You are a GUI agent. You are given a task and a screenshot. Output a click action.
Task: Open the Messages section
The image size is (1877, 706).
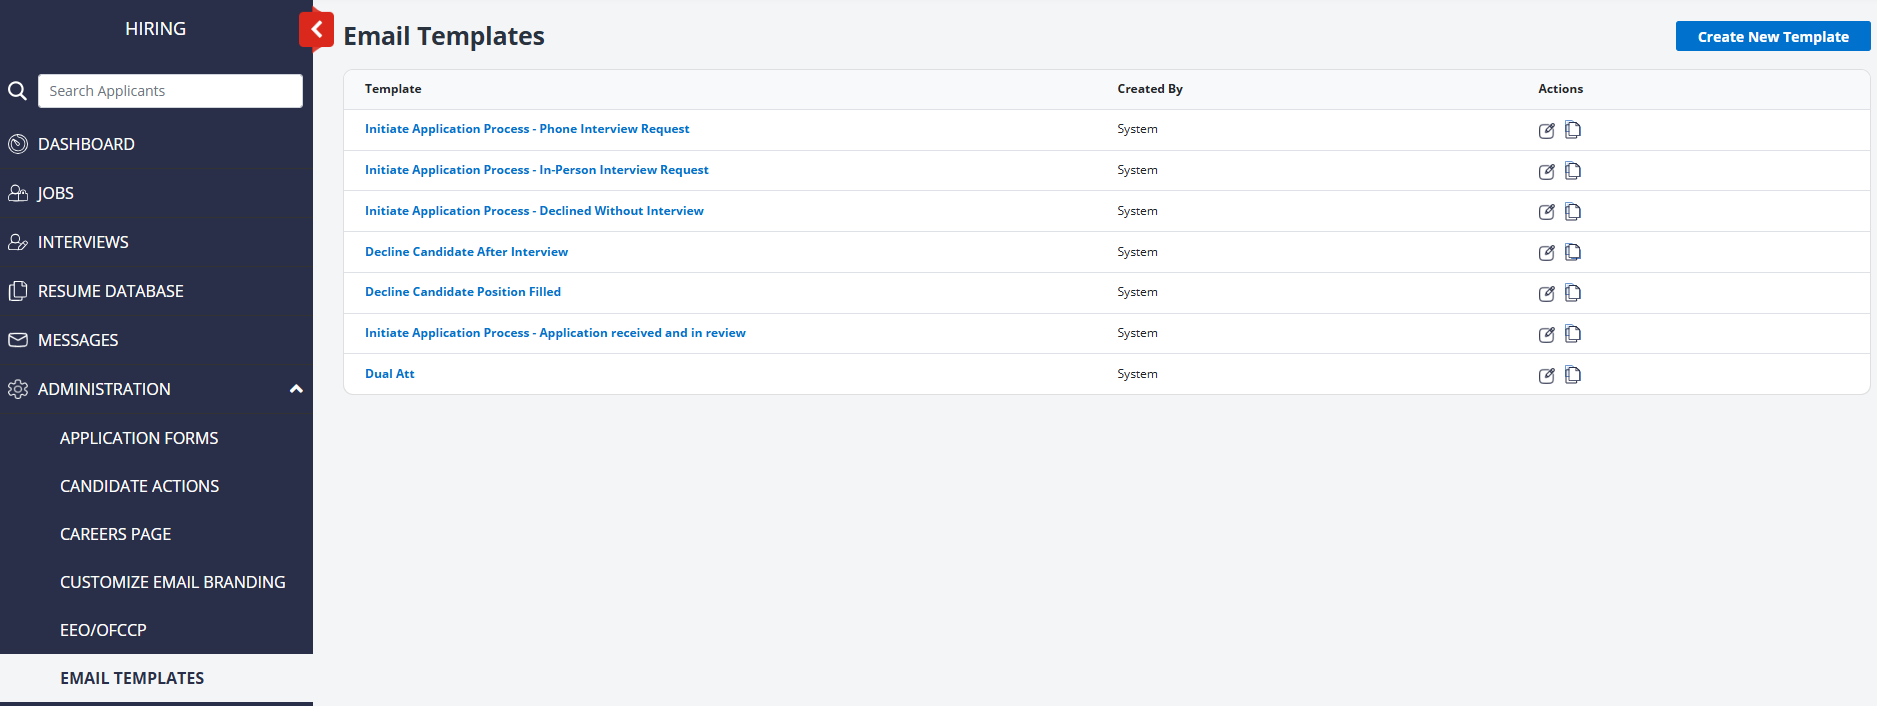[78, 340]
